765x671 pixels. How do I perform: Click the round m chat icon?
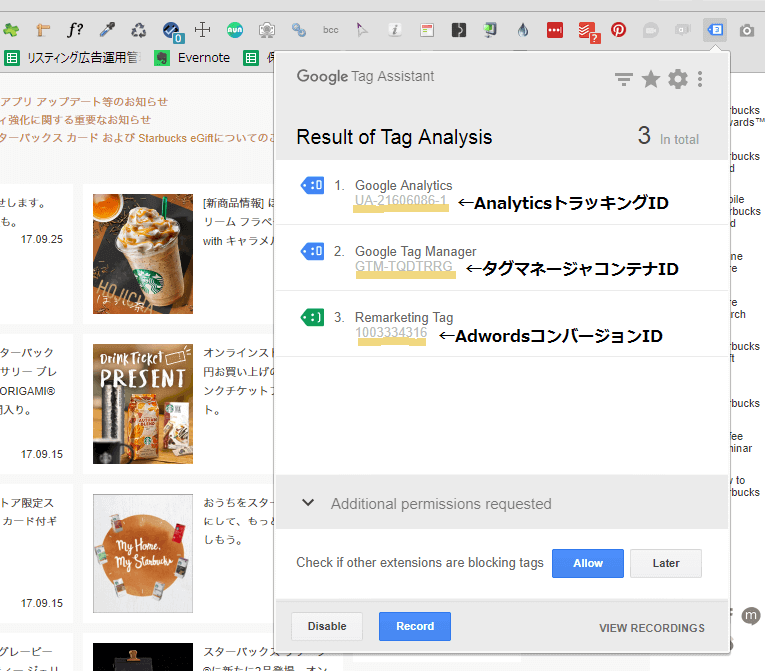point(751,616)
